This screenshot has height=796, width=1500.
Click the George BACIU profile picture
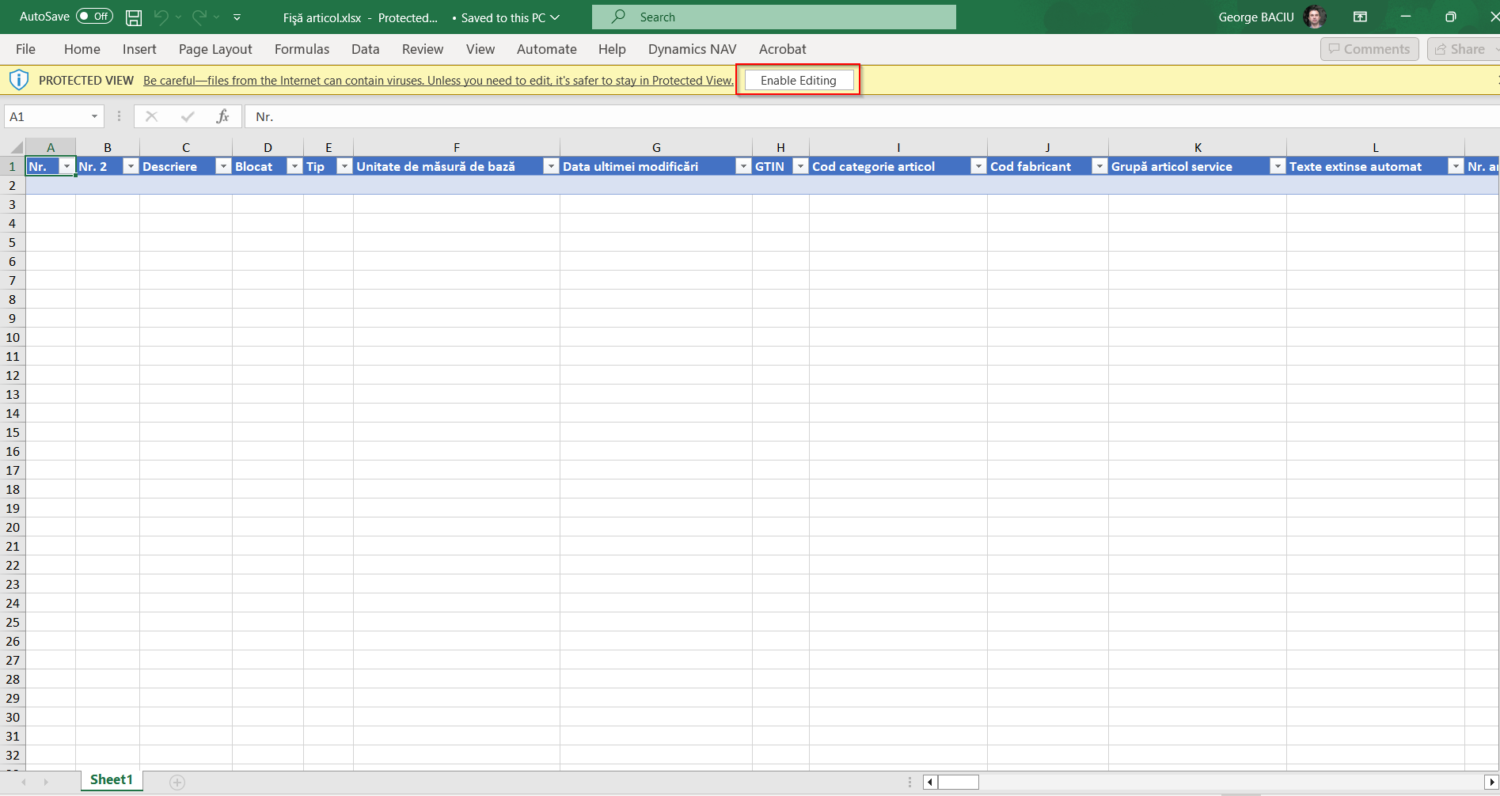click(1314, 16)
